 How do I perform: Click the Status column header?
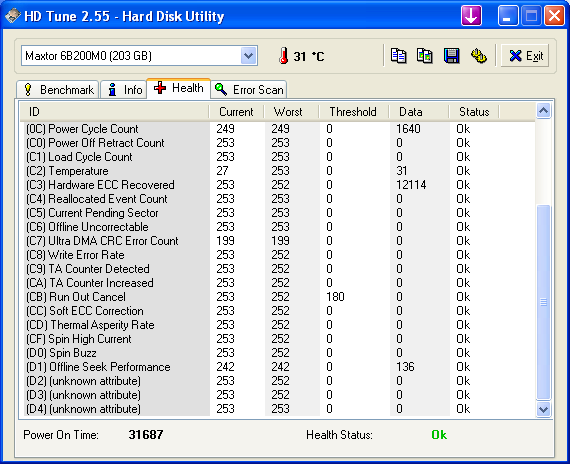[474, 112]
